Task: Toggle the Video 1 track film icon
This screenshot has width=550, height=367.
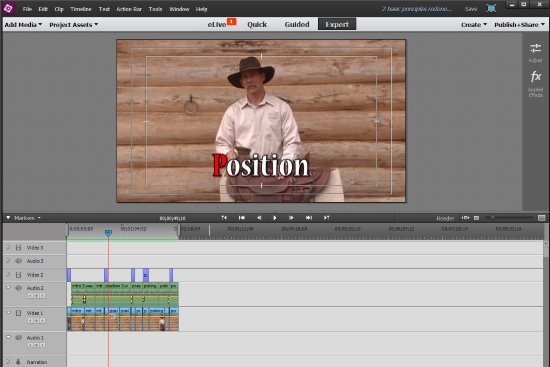Action: pyautogui.click(x=18, y=313)
